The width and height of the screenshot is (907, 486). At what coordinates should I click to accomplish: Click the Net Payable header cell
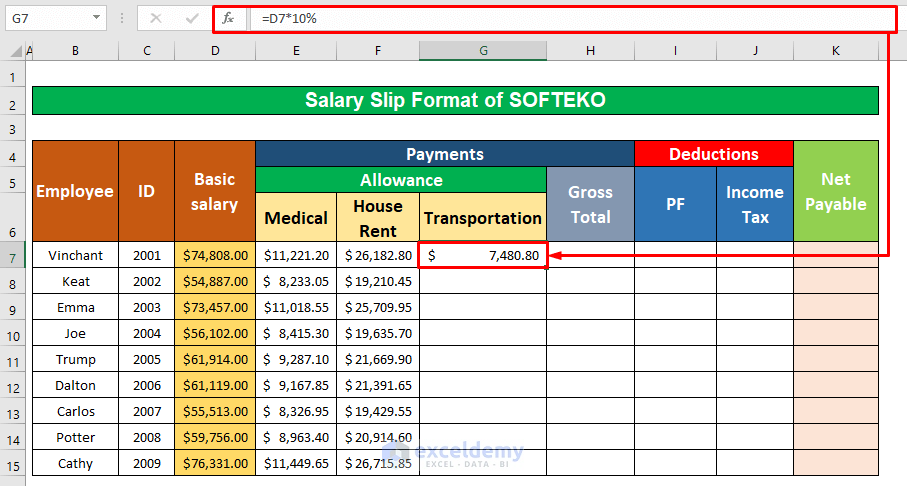(x=835, y=191)
